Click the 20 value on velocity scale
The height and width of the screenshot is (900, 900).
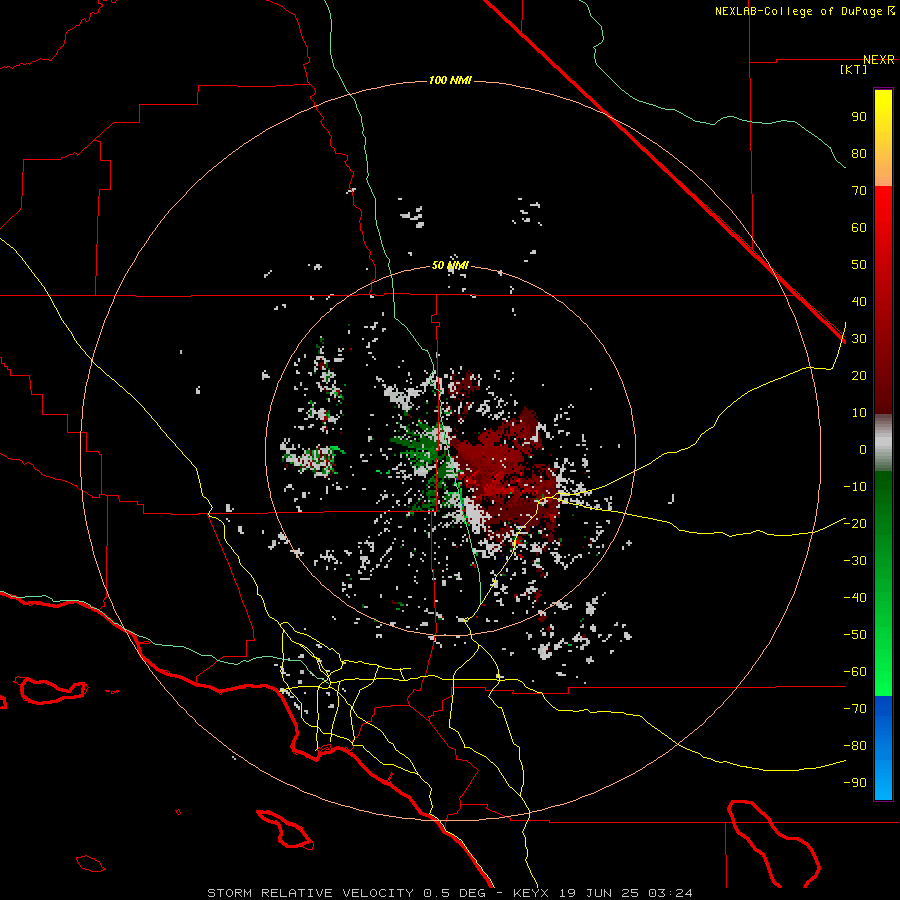[x=859, y=375]
